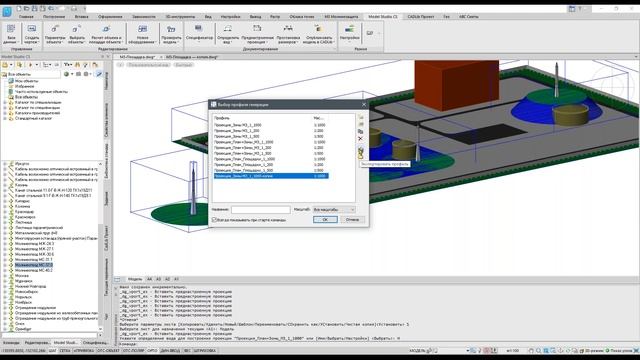
Task: Select Новосибирск in object list
Action: (27, 292)
